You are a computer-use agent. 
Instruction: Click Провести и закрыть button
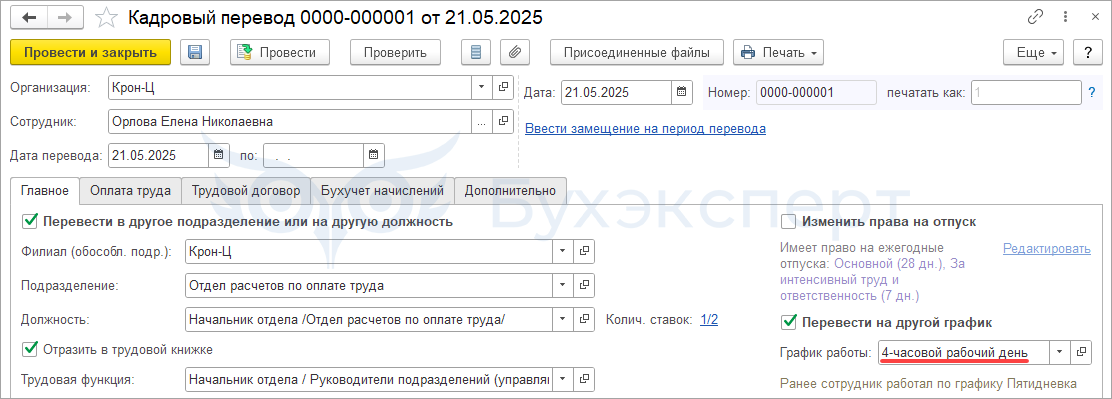point(90,52)
